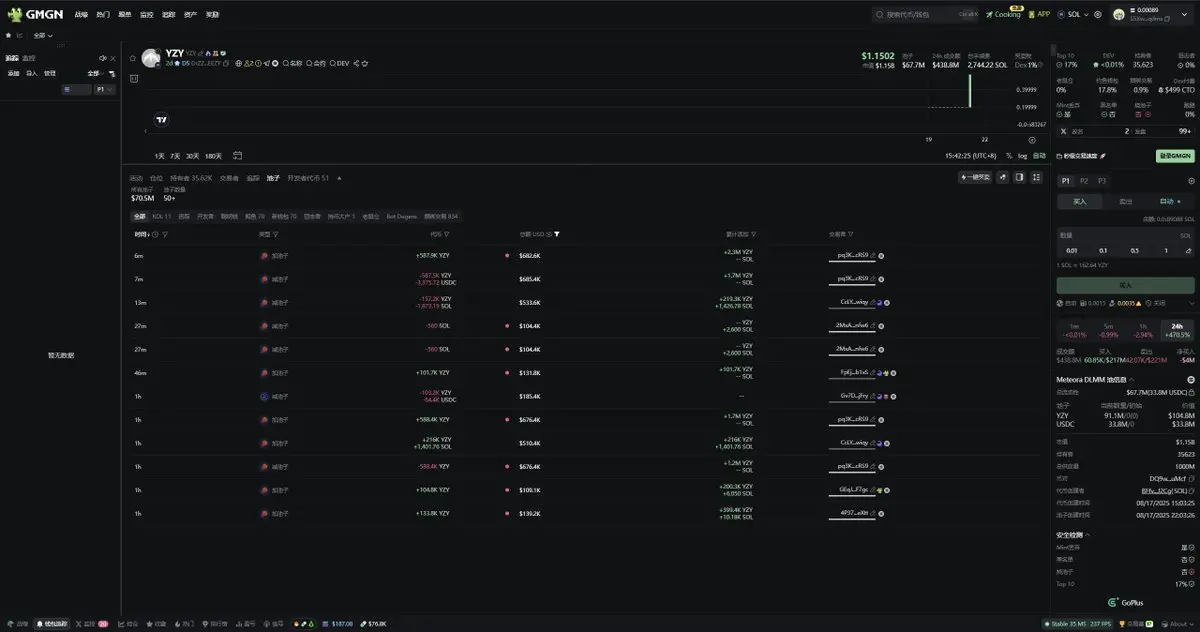Search by contract via 合约 icon
This screenshot has height=632, width=1200.
pyautogui.click(x=317, y=63)
